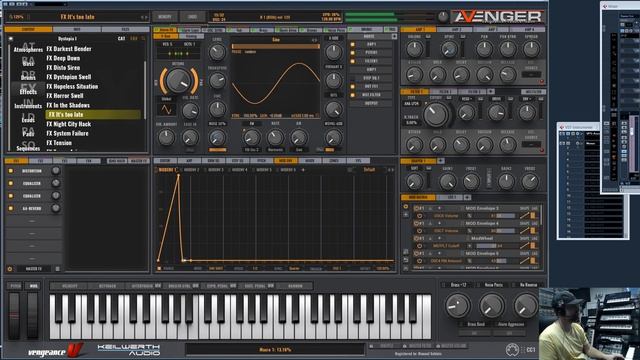Screen dimensions: 640x360
Task: Click the AMP Pan knob
Action: click(x=484, y=49)
